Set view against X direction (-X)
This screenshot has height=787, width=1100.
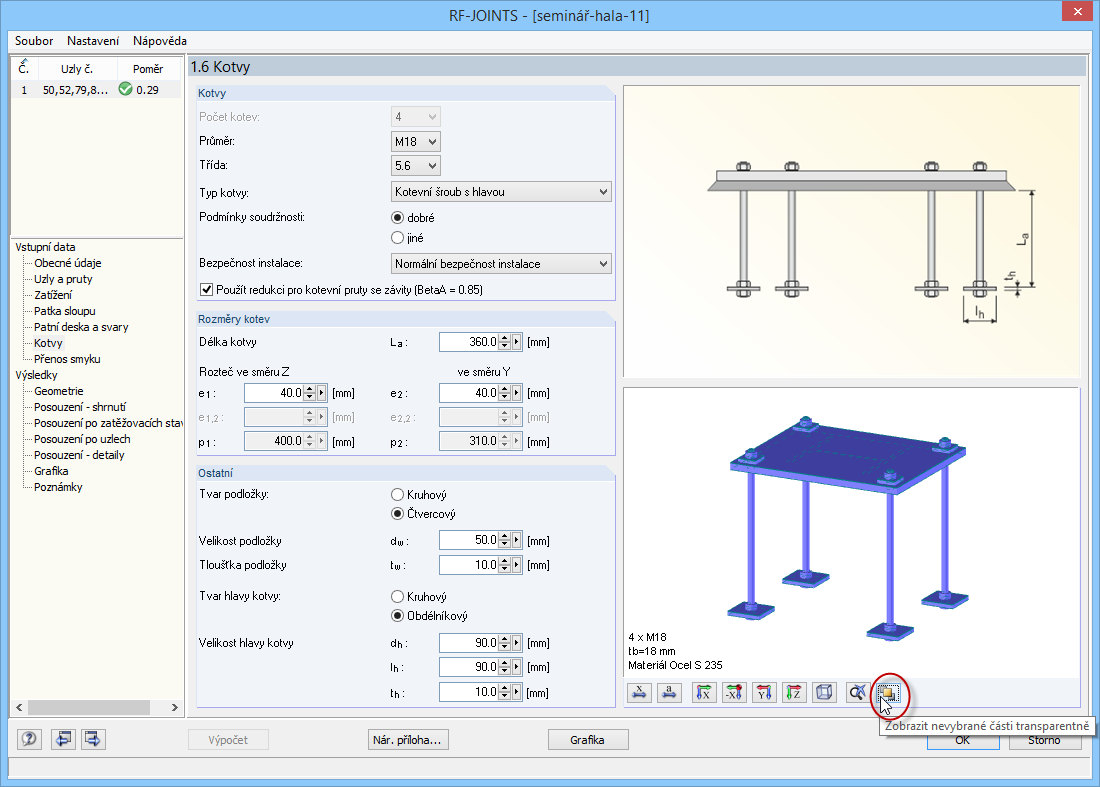[734, 693]
